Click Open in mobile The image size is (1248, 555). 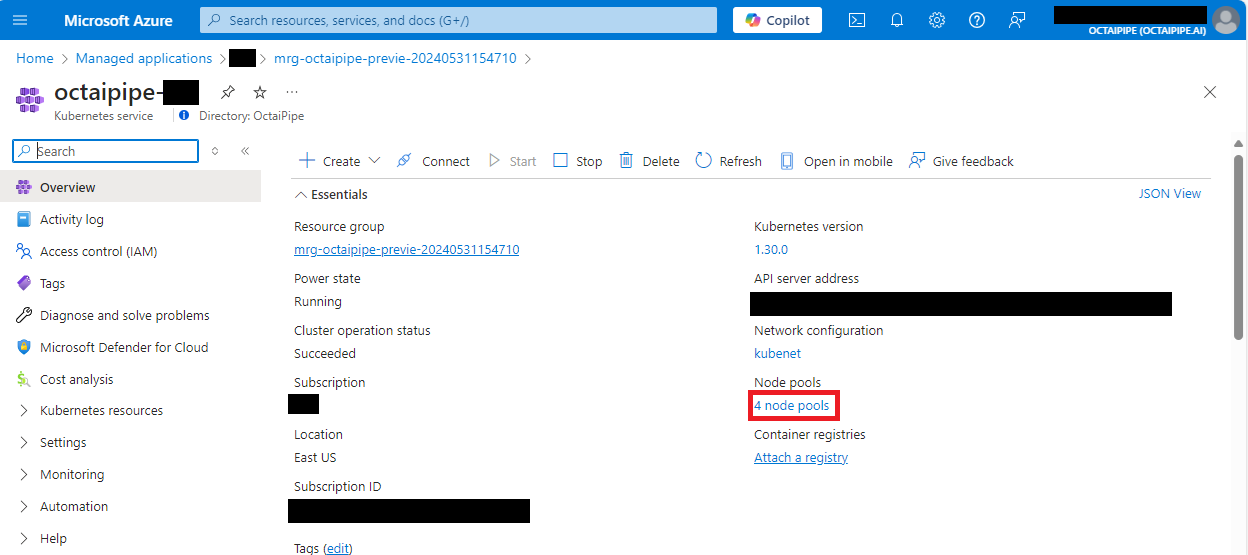836,161
